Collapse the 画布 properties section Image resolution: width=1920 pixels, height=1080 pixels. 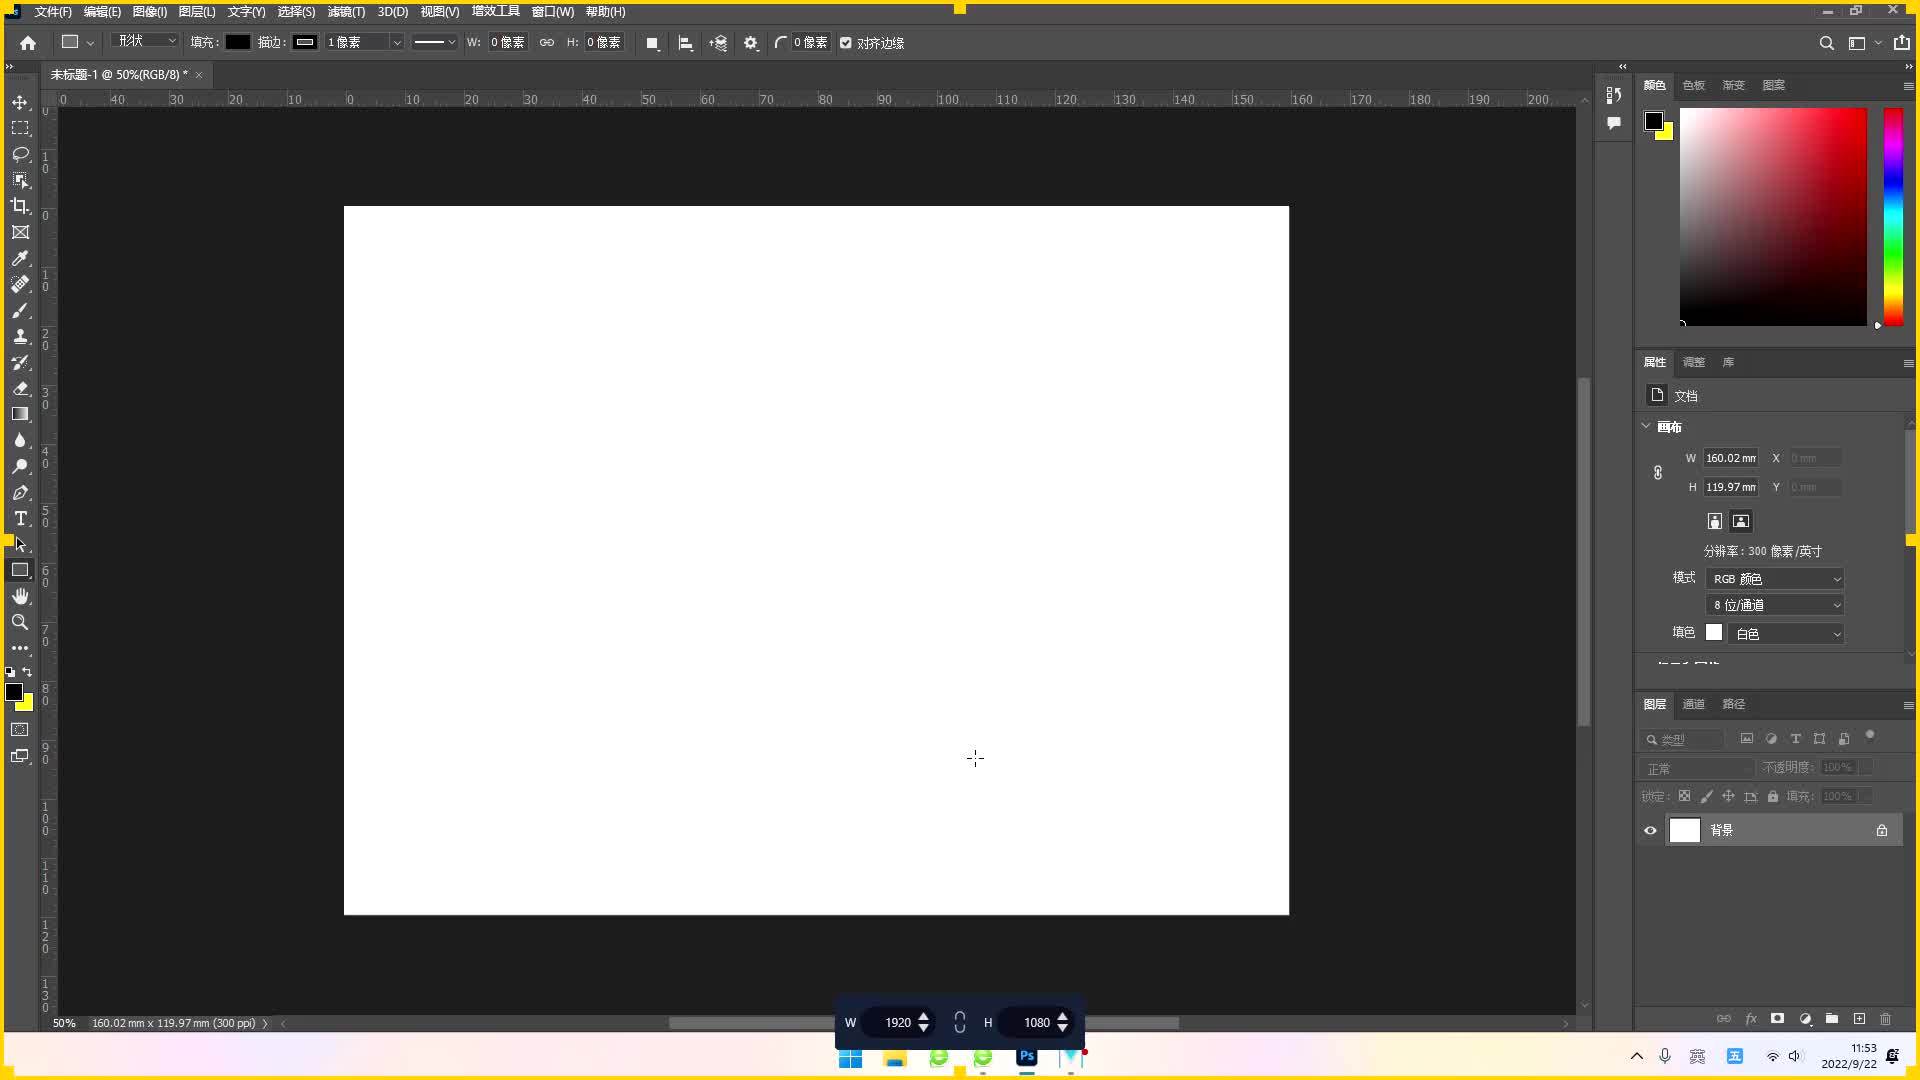(1647, 426)
